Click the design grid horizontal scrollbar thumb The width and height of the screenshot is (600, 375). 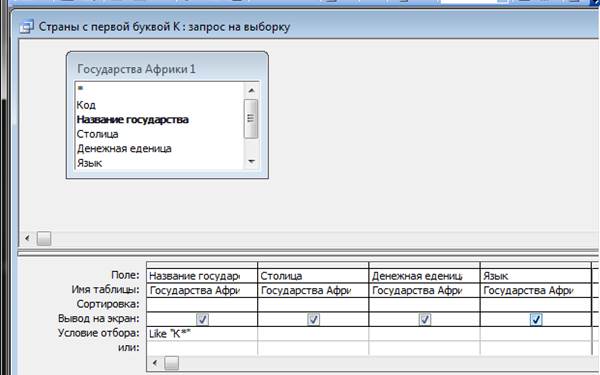pyautogui.click(x=171, y=363)
